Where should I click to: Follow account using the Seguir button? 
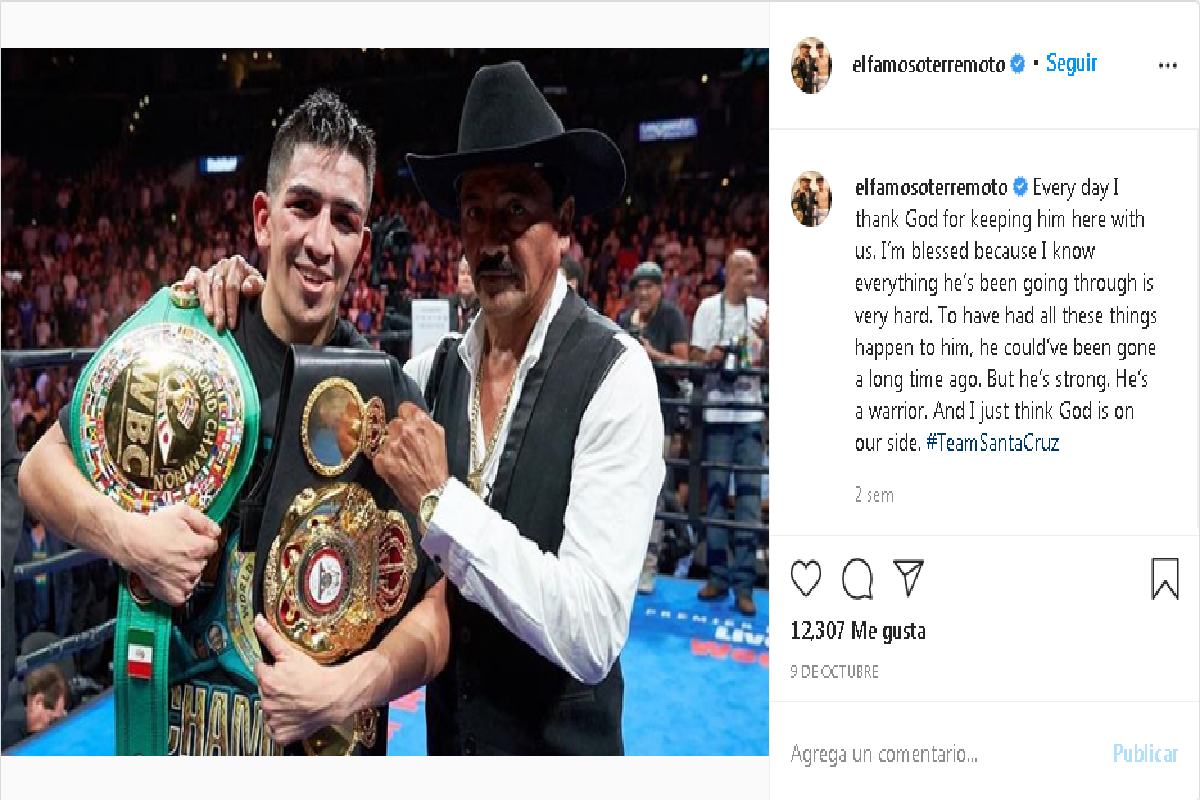(1071, 63)
